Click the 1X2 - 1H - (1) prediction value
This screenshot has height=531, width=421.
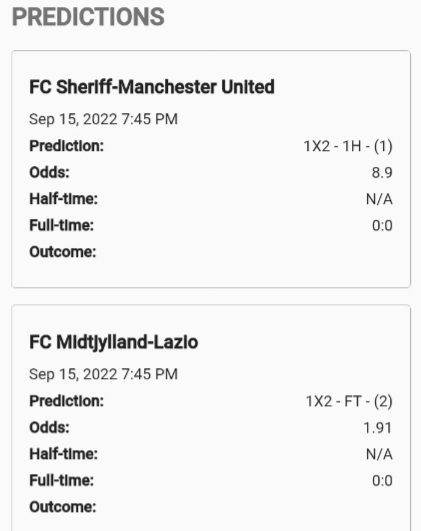coord(348,146)
